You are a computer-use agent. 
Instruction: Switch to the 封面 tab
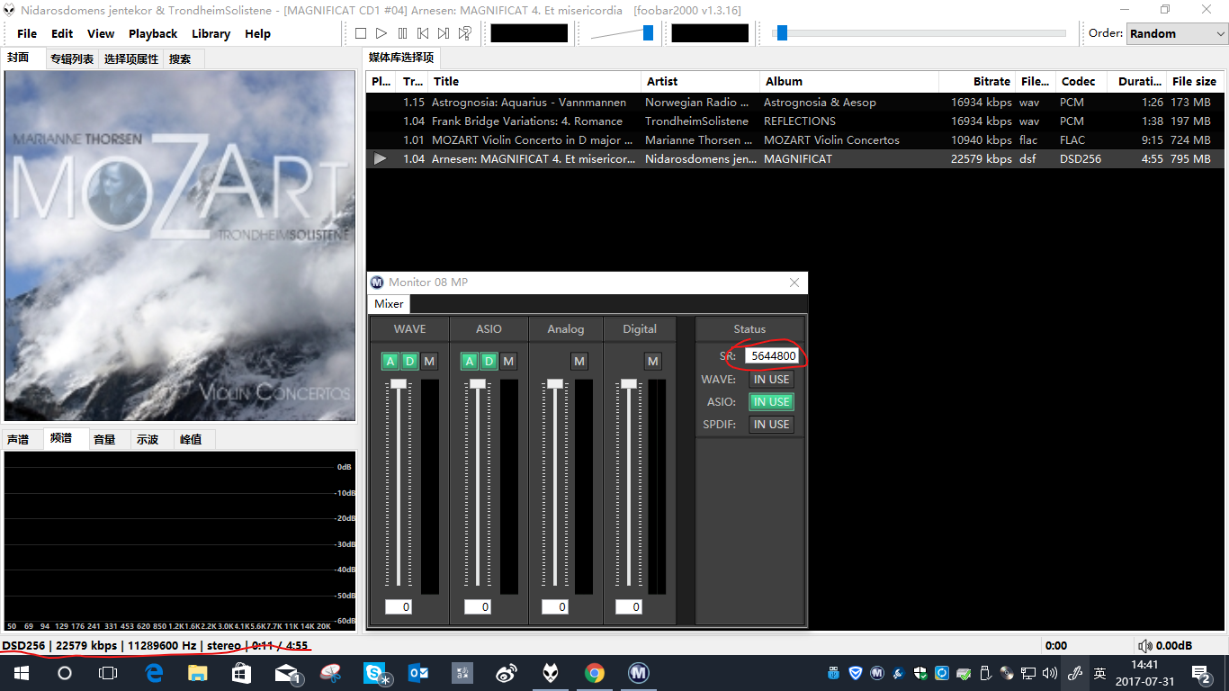(19, 58)
